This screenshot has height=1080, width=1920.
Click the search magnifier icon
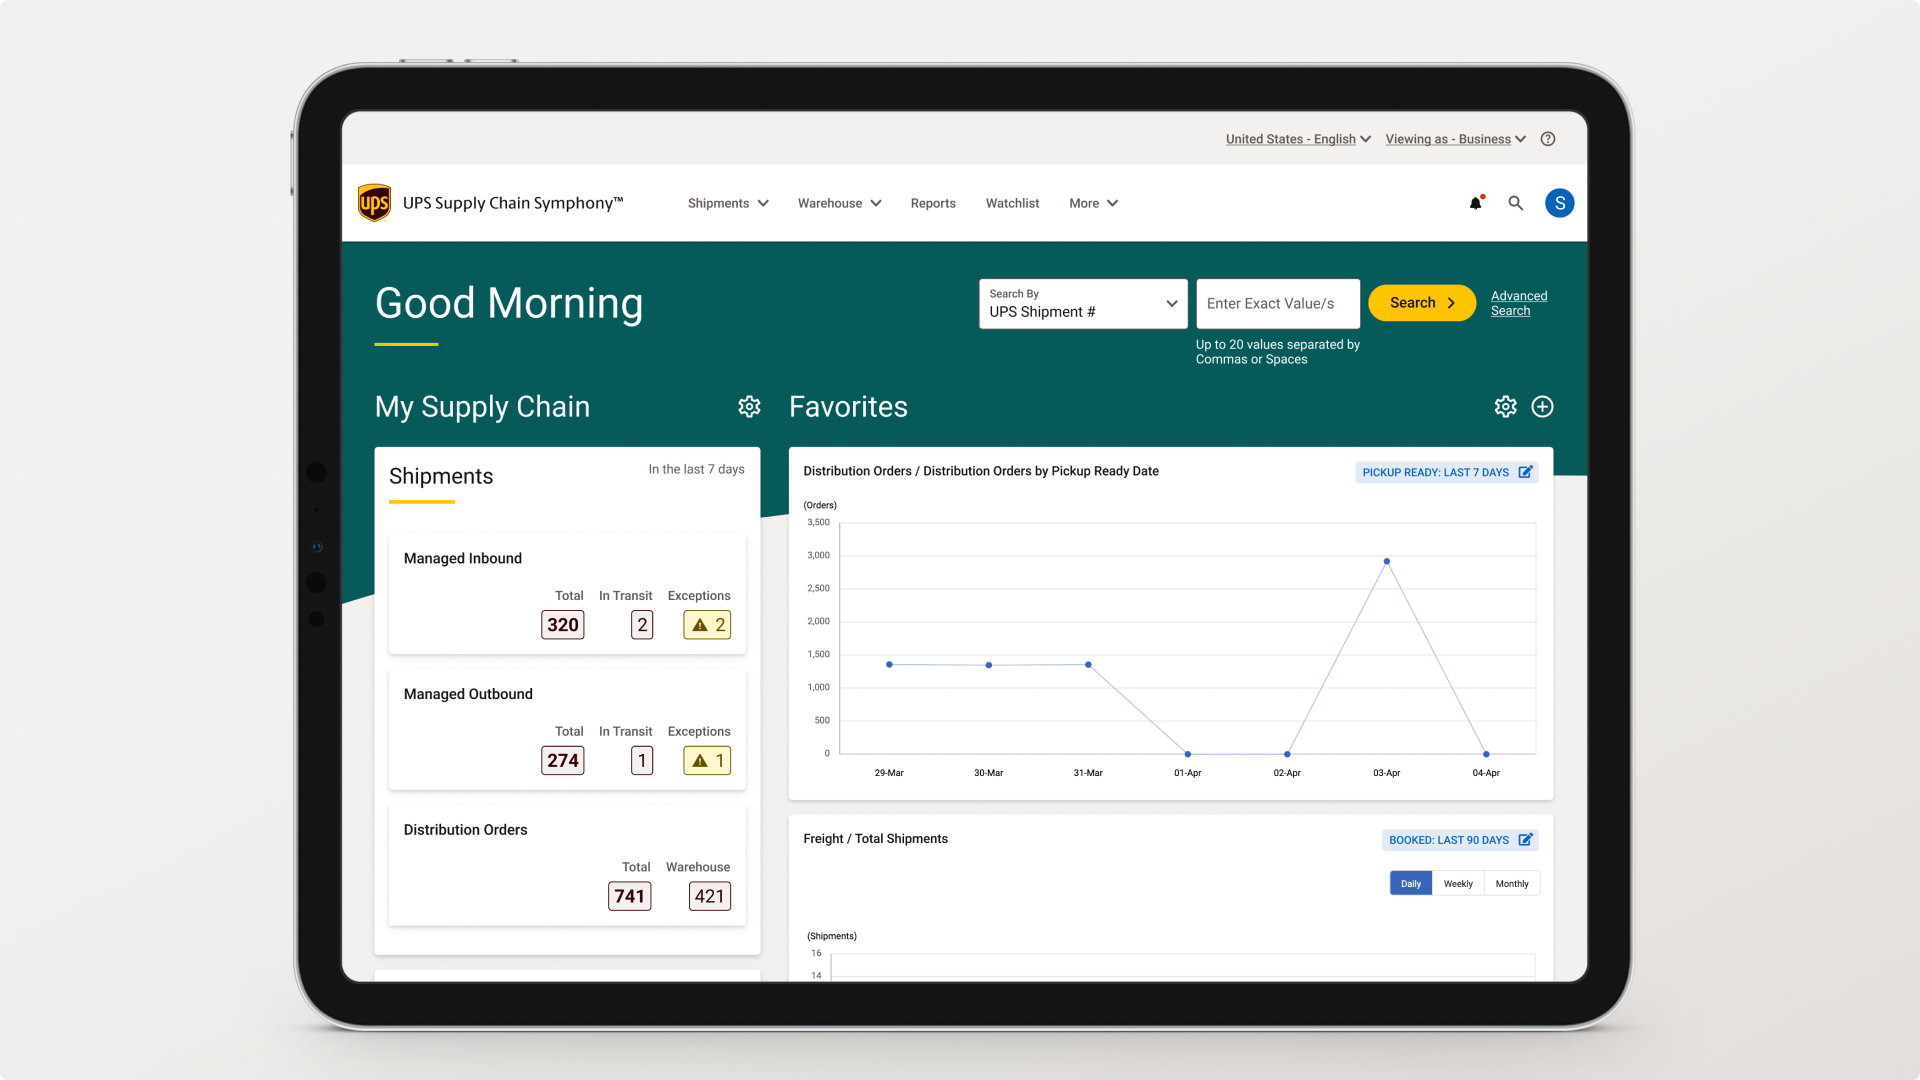click(1515, 202)
